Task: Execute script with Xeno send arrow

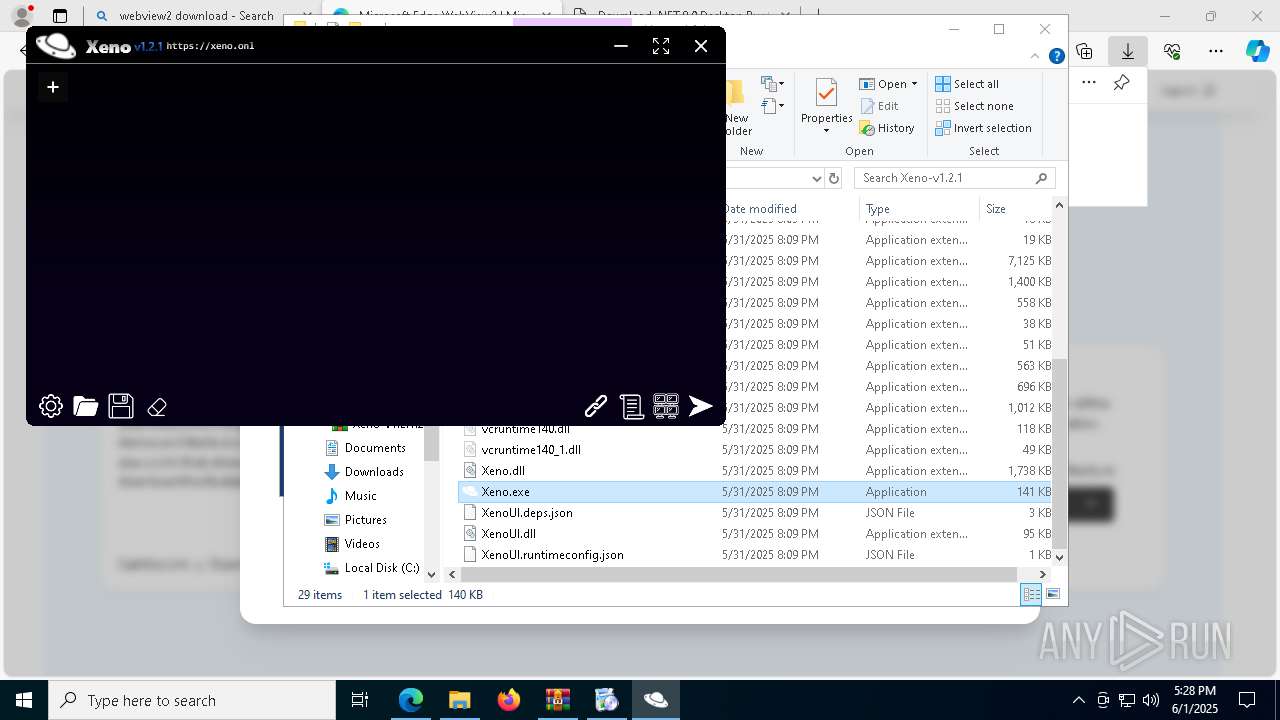Action: click(x=701, y=405)
